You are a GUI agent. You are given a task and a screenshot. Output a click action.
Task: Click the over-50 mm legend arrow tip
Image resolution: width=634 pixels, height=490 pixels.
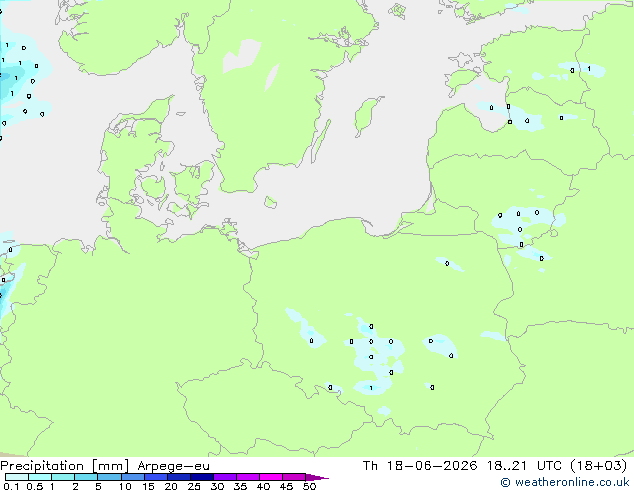[x=317, y=477]
